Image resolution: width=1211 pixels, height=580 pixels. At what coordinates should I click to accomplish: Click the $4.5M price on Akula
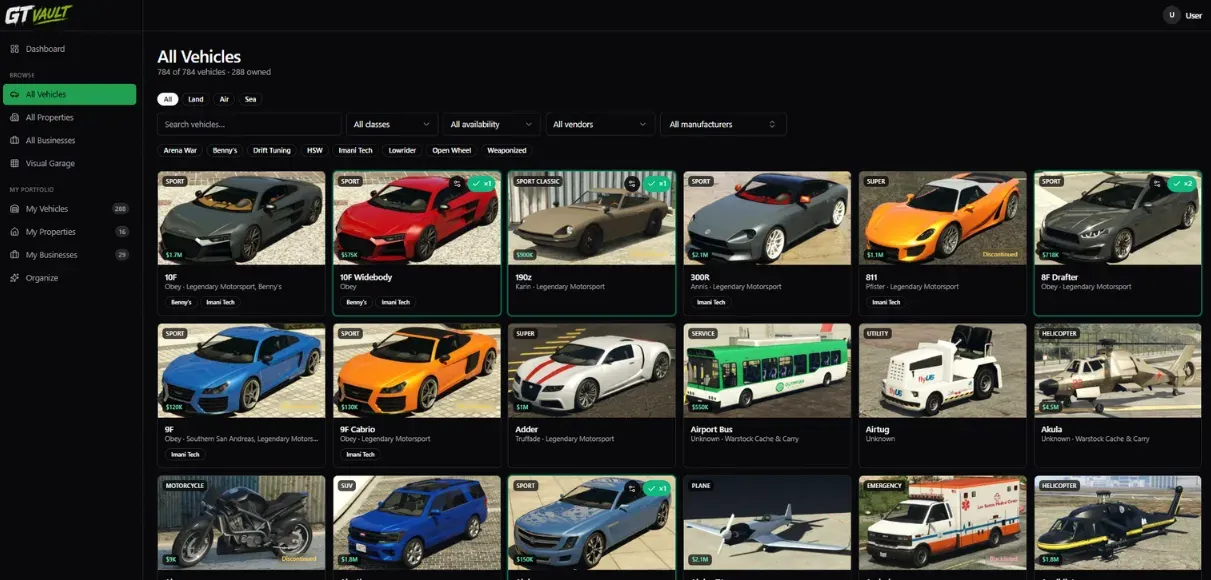pyautogui.click(x=1051, y=407)
